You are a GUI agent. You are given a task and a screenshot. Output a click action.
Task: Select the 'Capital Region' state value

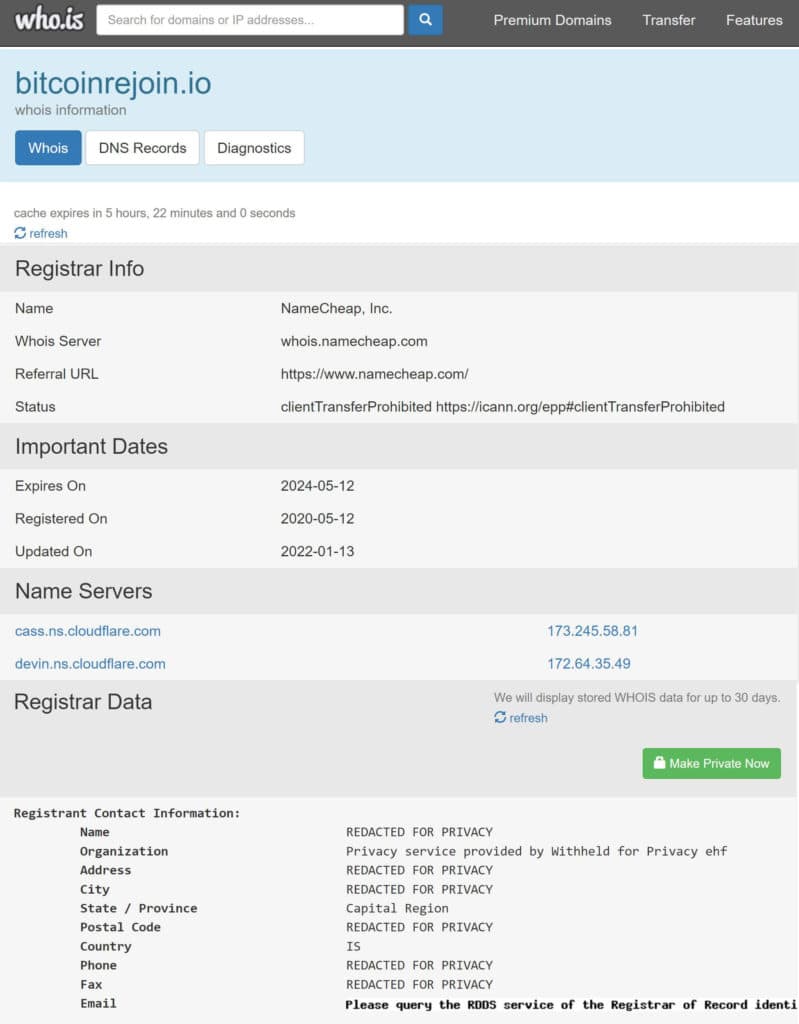pyautogui.click(x=397, y=908)
